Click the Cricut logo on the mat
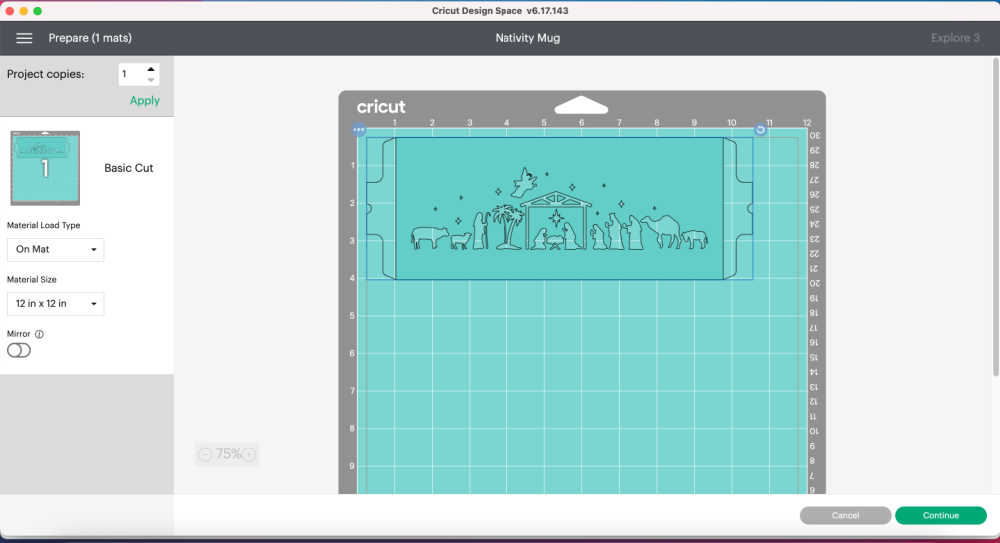Viewport: 1000px width, 543px height. (381, 107)
